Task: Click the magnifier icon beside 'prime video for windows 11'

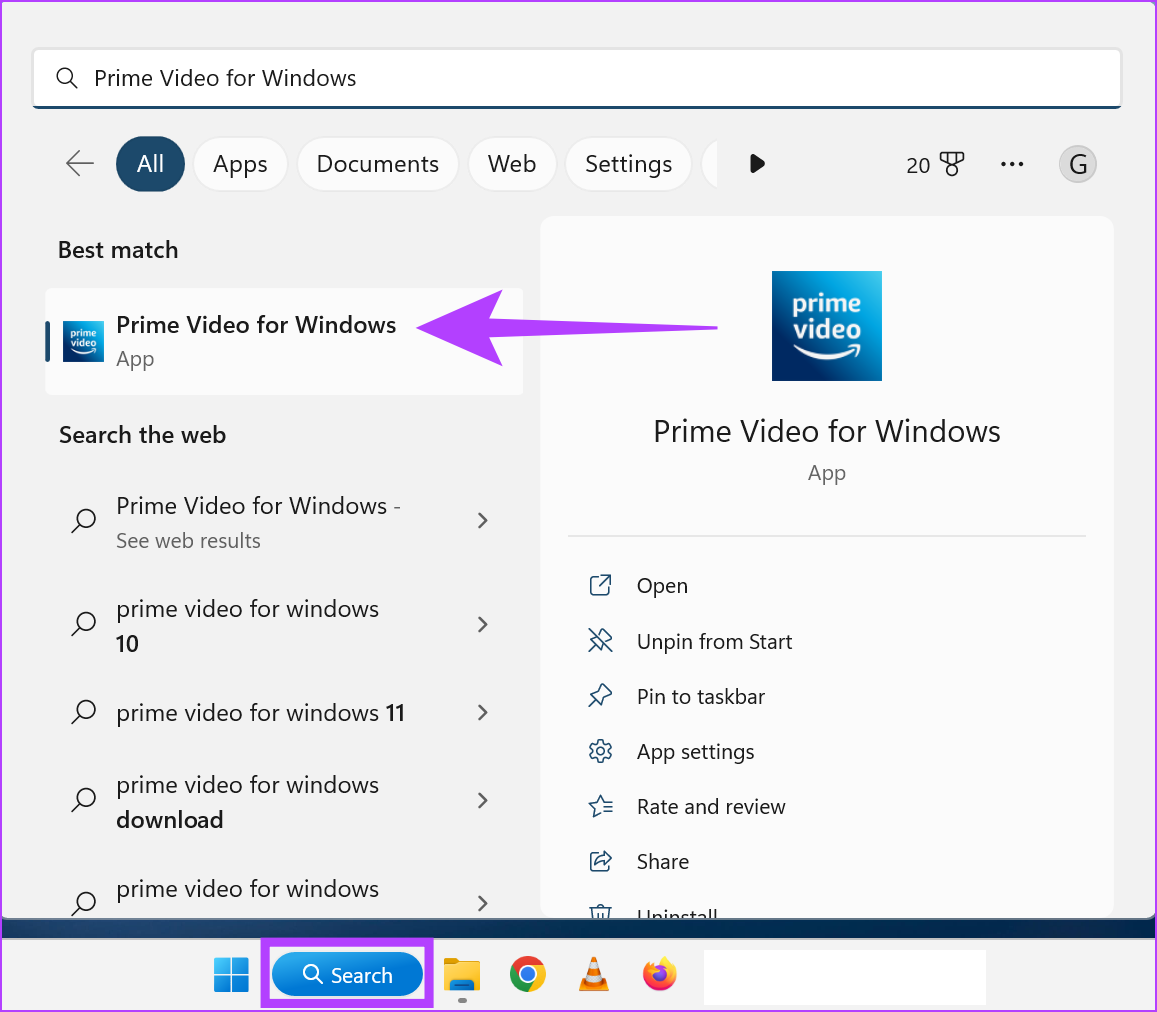Action: pyautogui.click(x=83, y=712)
